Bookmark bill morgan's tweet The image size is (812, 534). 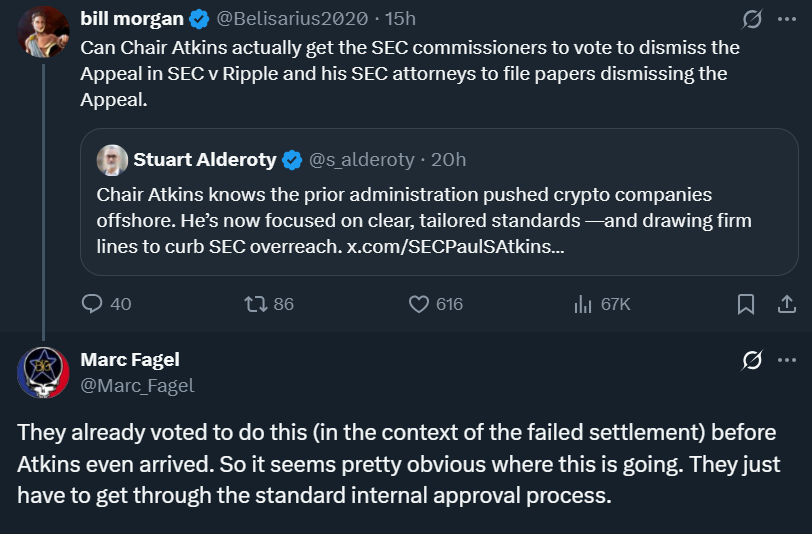click(x=746, y=304)
